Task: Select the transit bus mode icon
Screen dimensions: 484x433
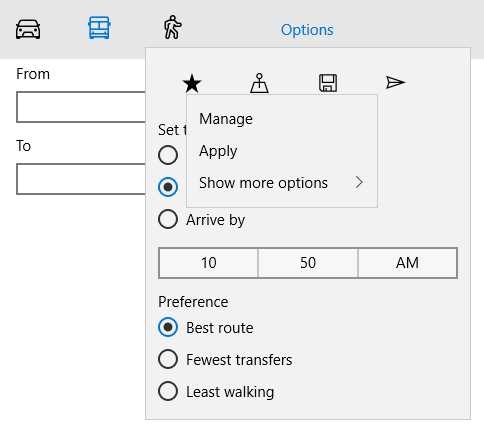Action: click(x=99, y=28)
